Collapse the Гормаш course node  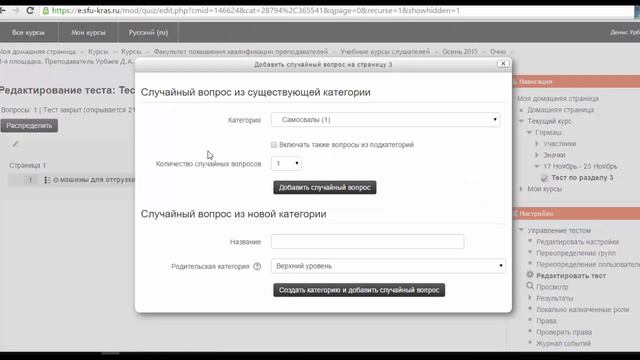[529, 132]
